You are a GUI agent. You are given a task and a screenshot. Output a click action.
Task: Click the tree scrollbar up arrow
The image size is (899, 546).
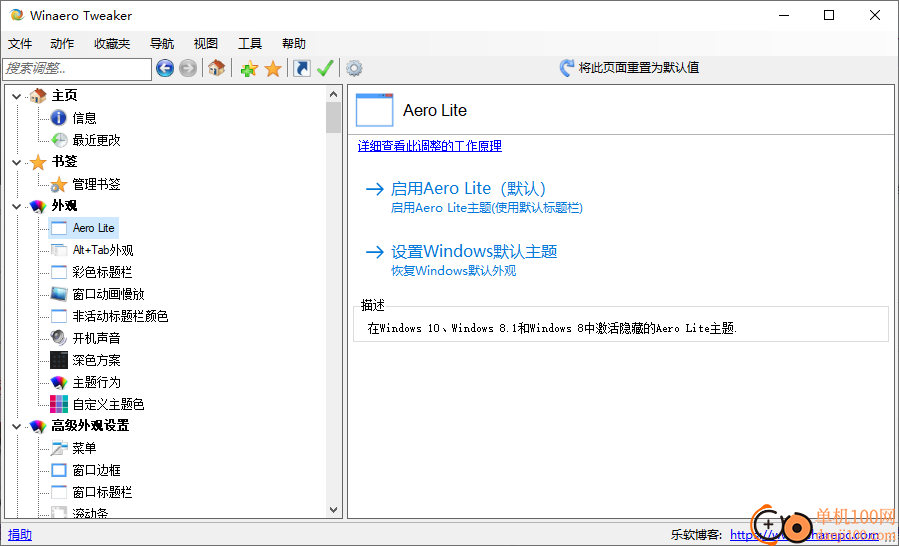(334, 93)
